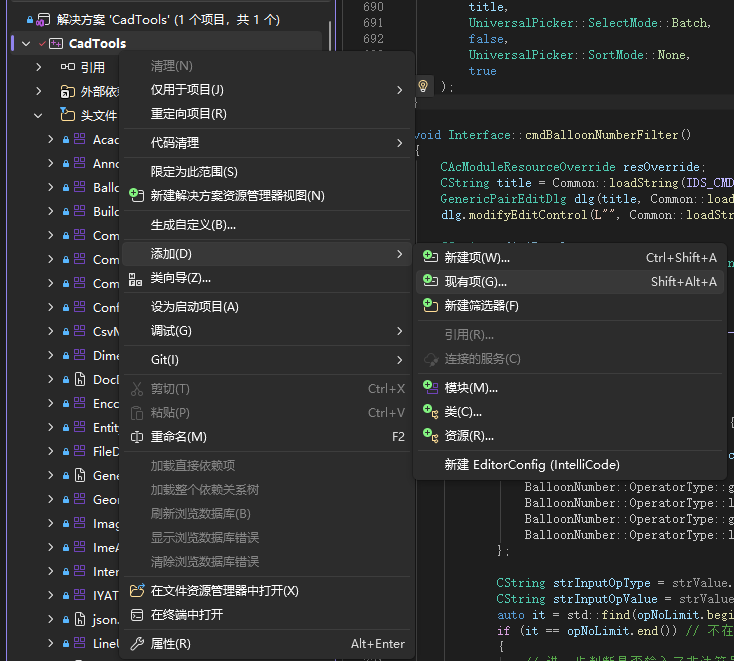Choose 重命名(M)

[x=267, y=437]
